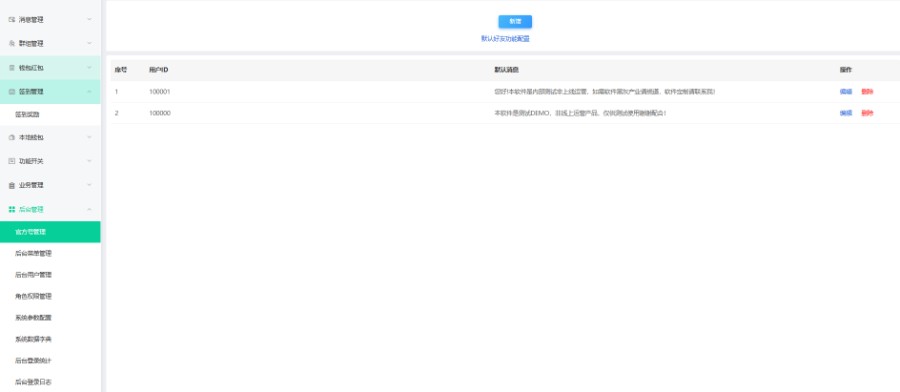900x392 pixels.
Task: Expand the 业务管理 menu chevron
Action: [x=89, y=185]
